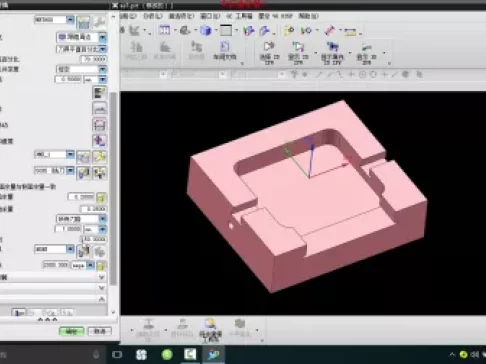
Task: Open the Window menu
Action: tap(210, 16)
